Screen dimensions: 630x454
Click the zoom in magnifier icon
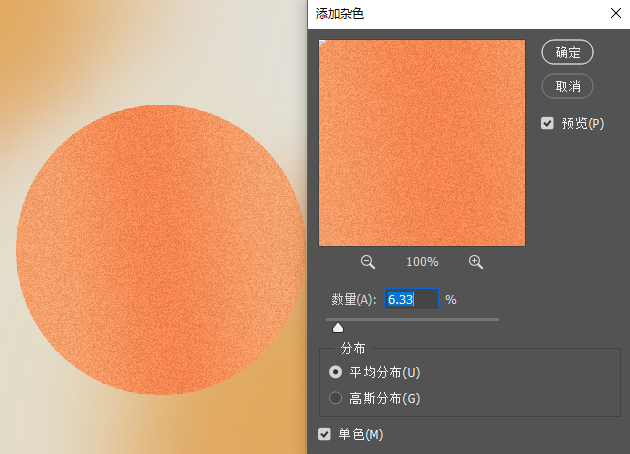tap(476, 262)
